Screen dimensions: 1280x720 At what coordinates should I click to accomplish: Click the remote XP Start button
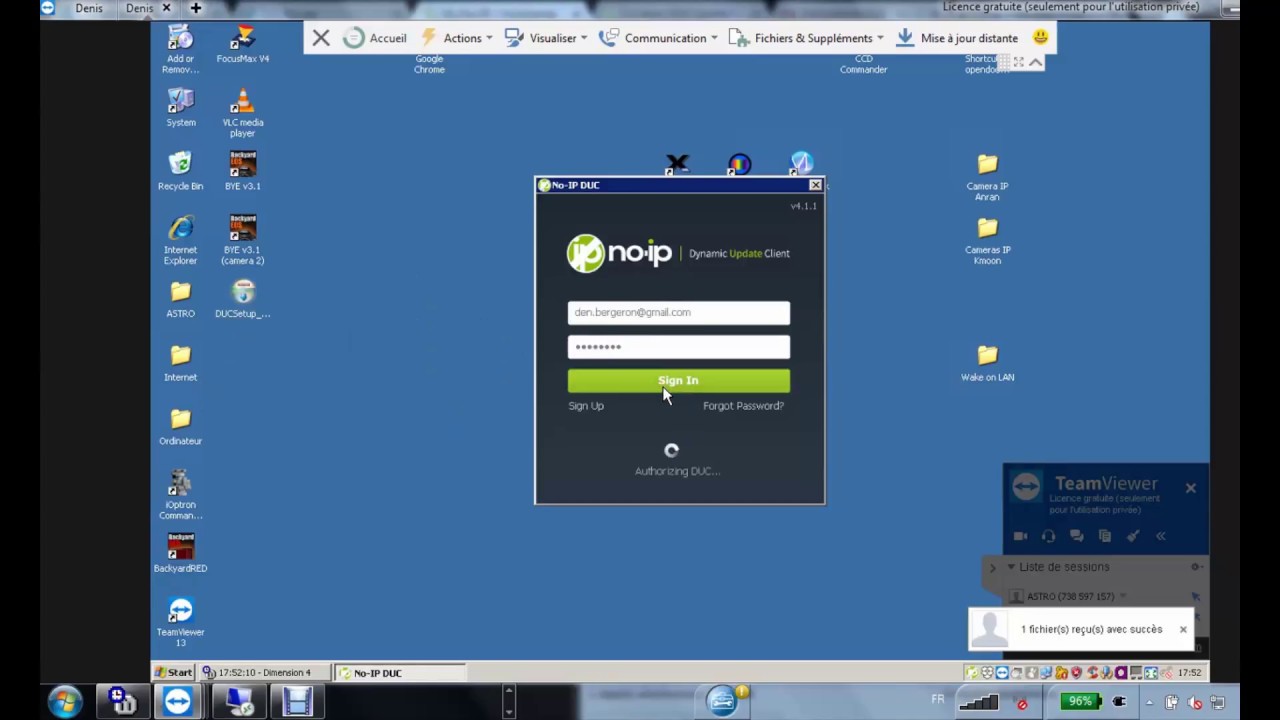coord(173,672)
